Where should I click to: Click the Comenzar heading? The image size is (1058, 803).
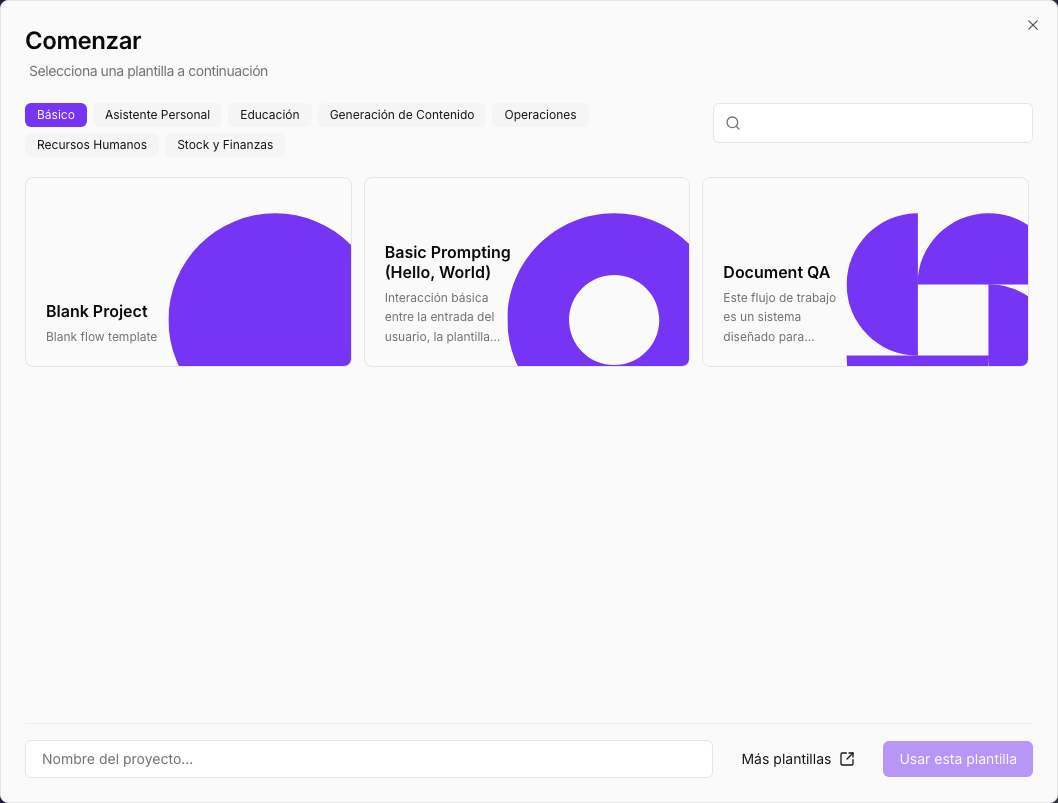click(83, 41)
